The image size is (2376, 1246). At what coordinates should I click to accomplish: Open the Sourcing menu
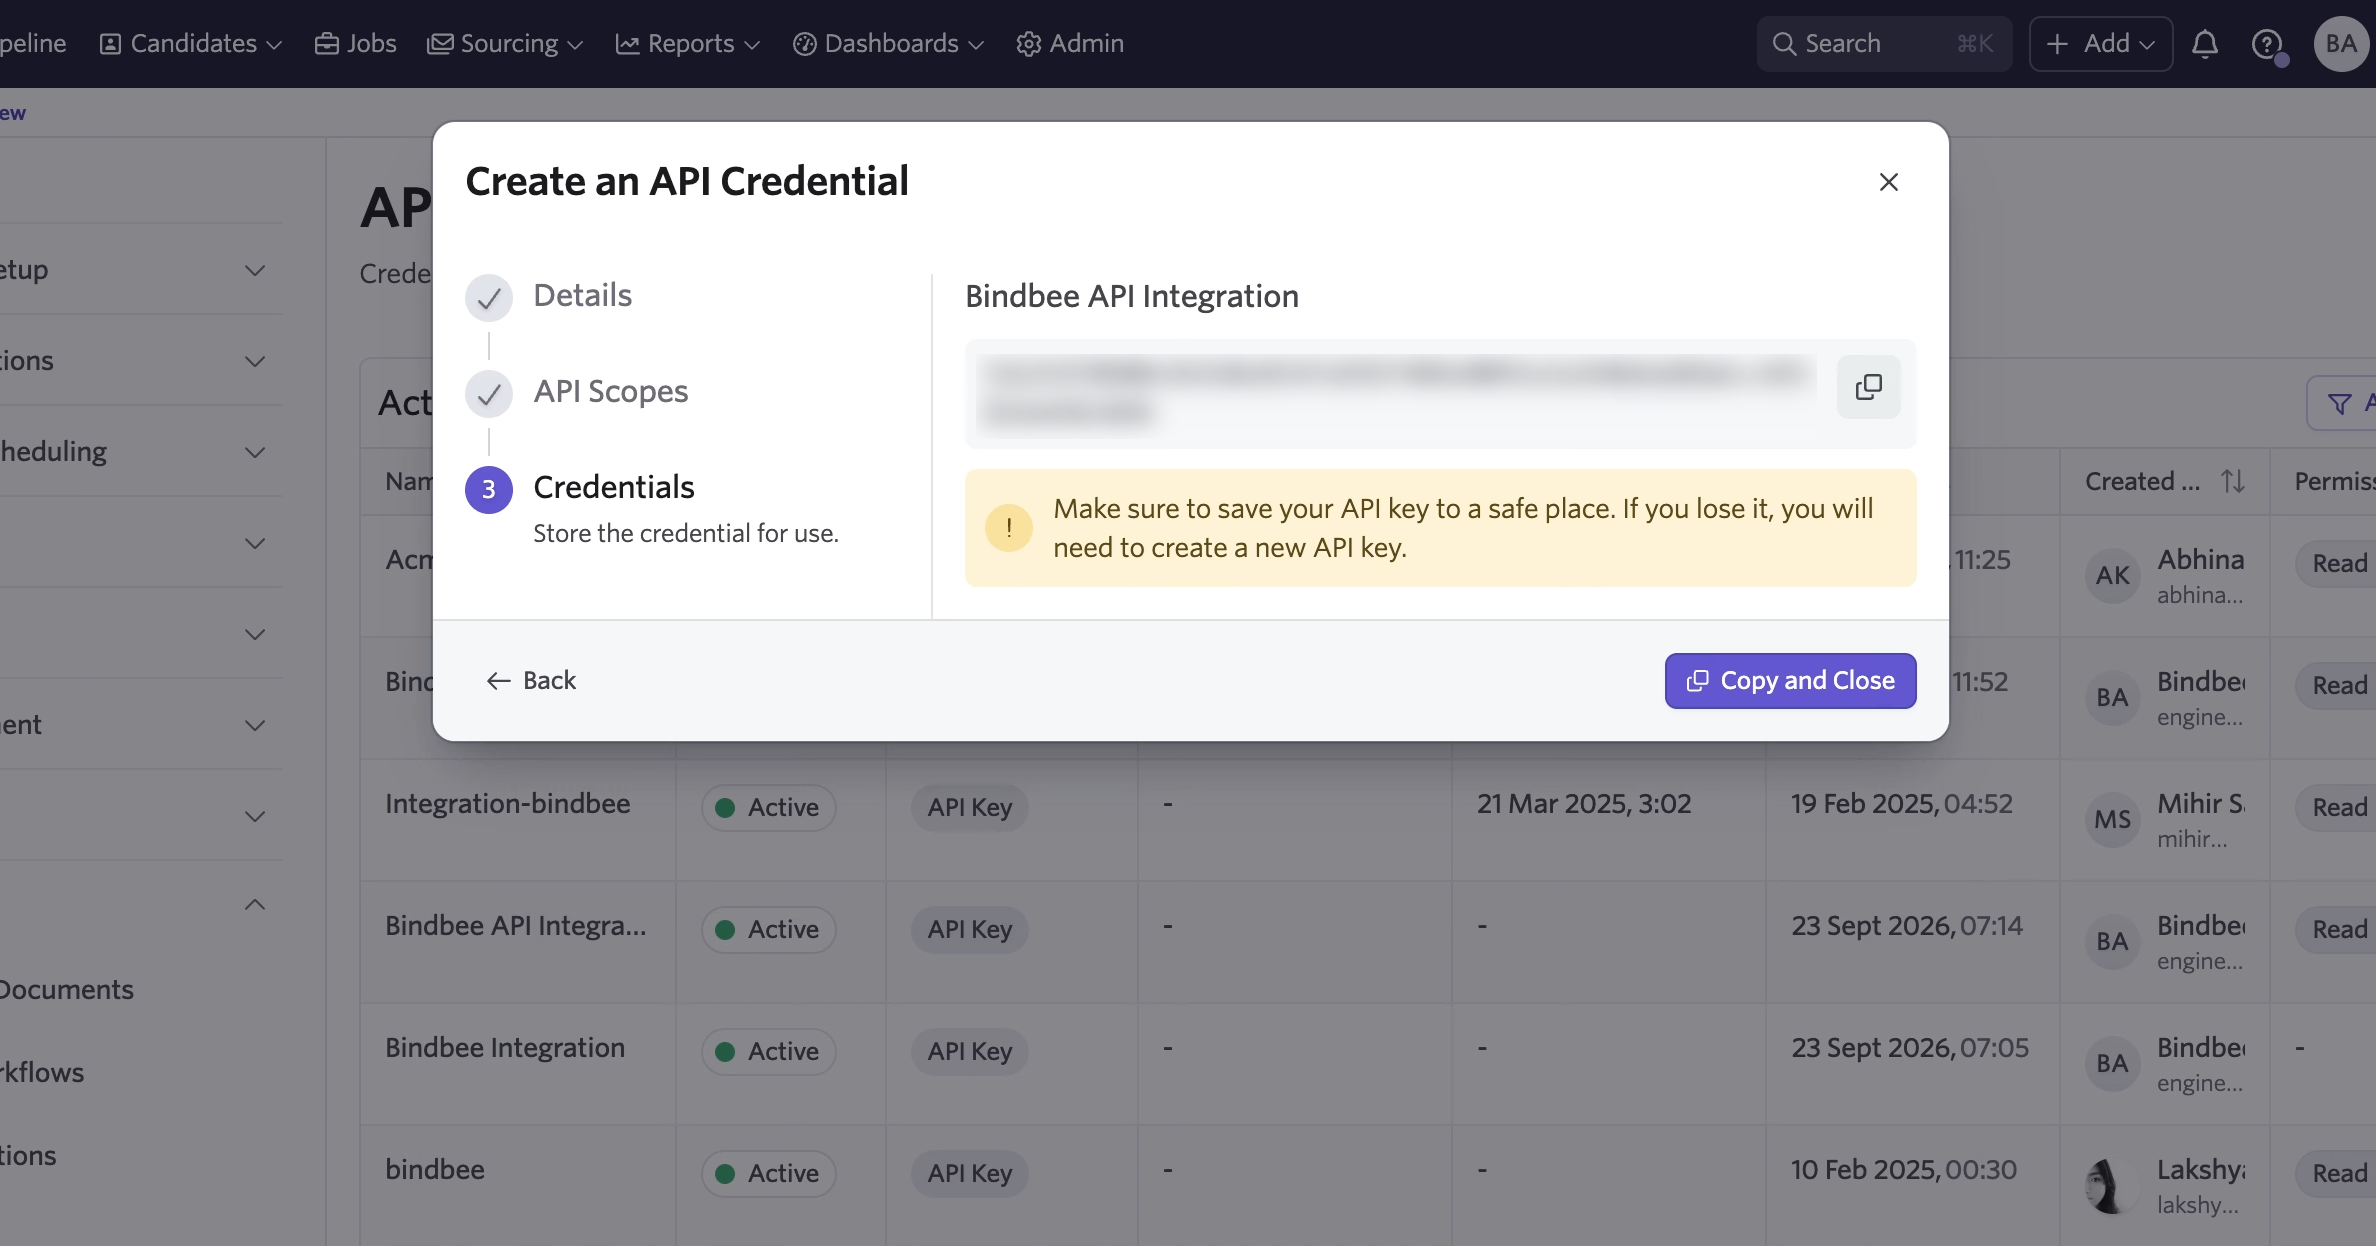point(505,44)
